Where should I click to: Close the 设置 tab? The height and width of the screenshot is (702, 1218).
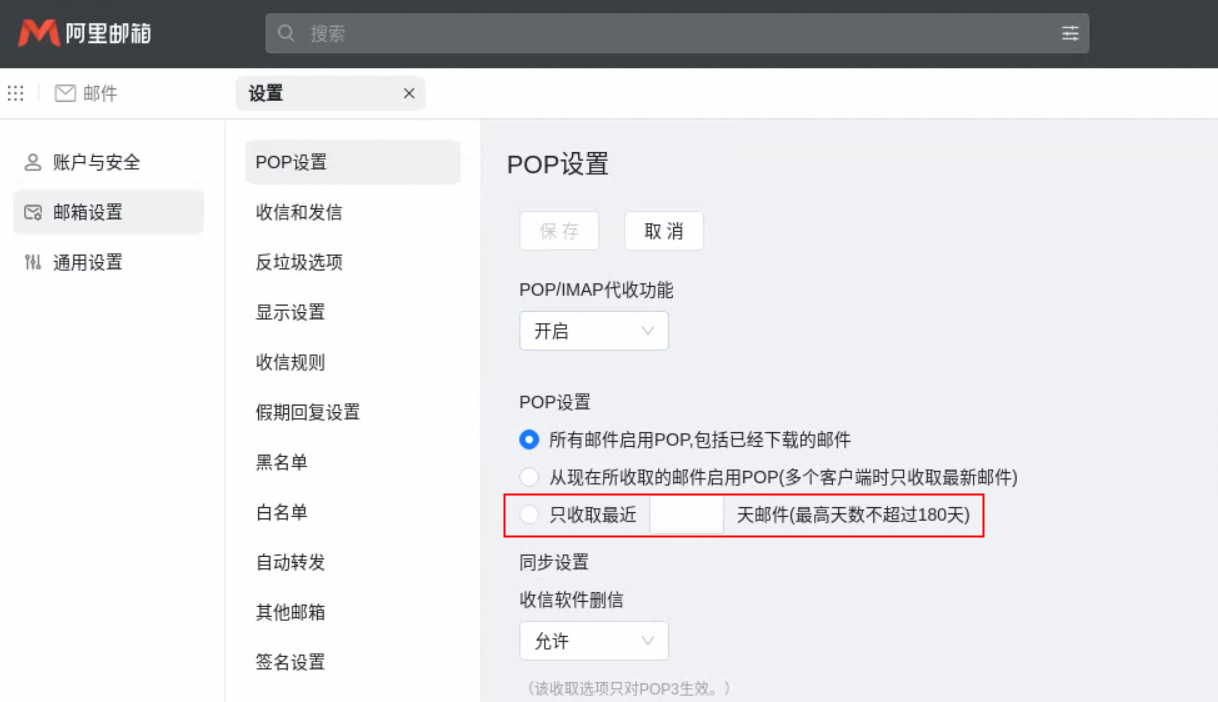[408, 93]
